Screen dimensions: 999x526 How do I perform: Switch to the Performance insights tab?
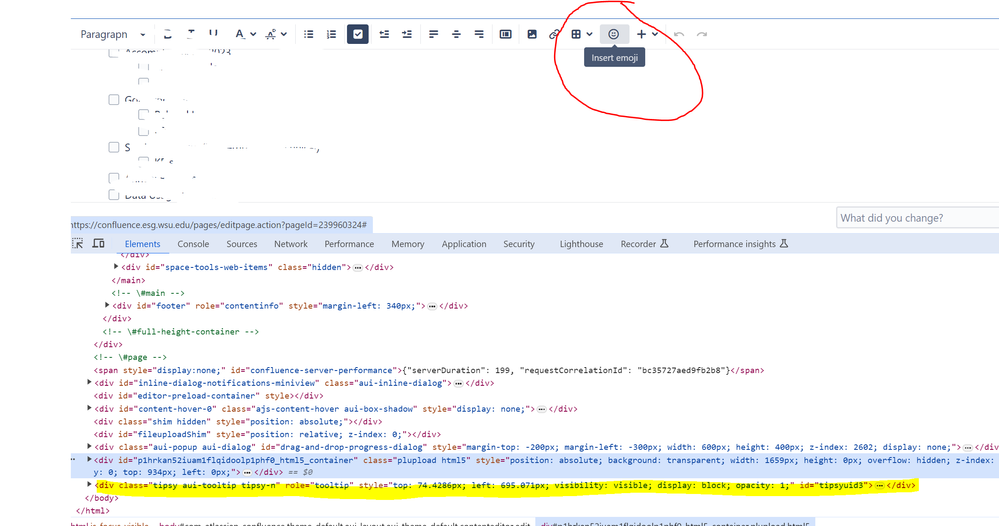pyautogui.click(x=740, y=244)
